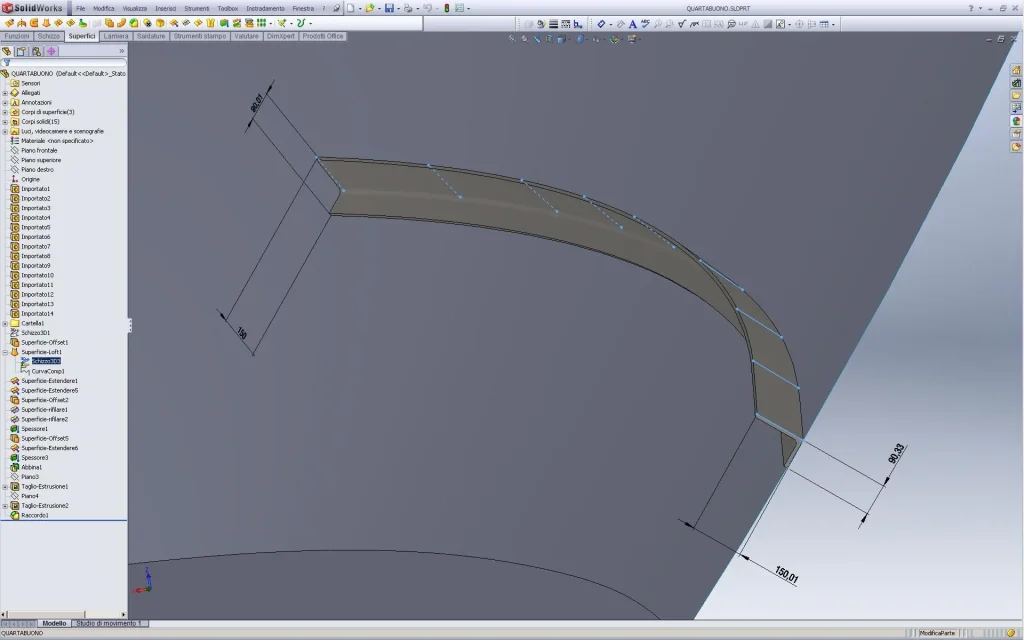
Task: Expand Corpi solidi(15) folder
Action: pyautogui.click(x=5, y=121)
